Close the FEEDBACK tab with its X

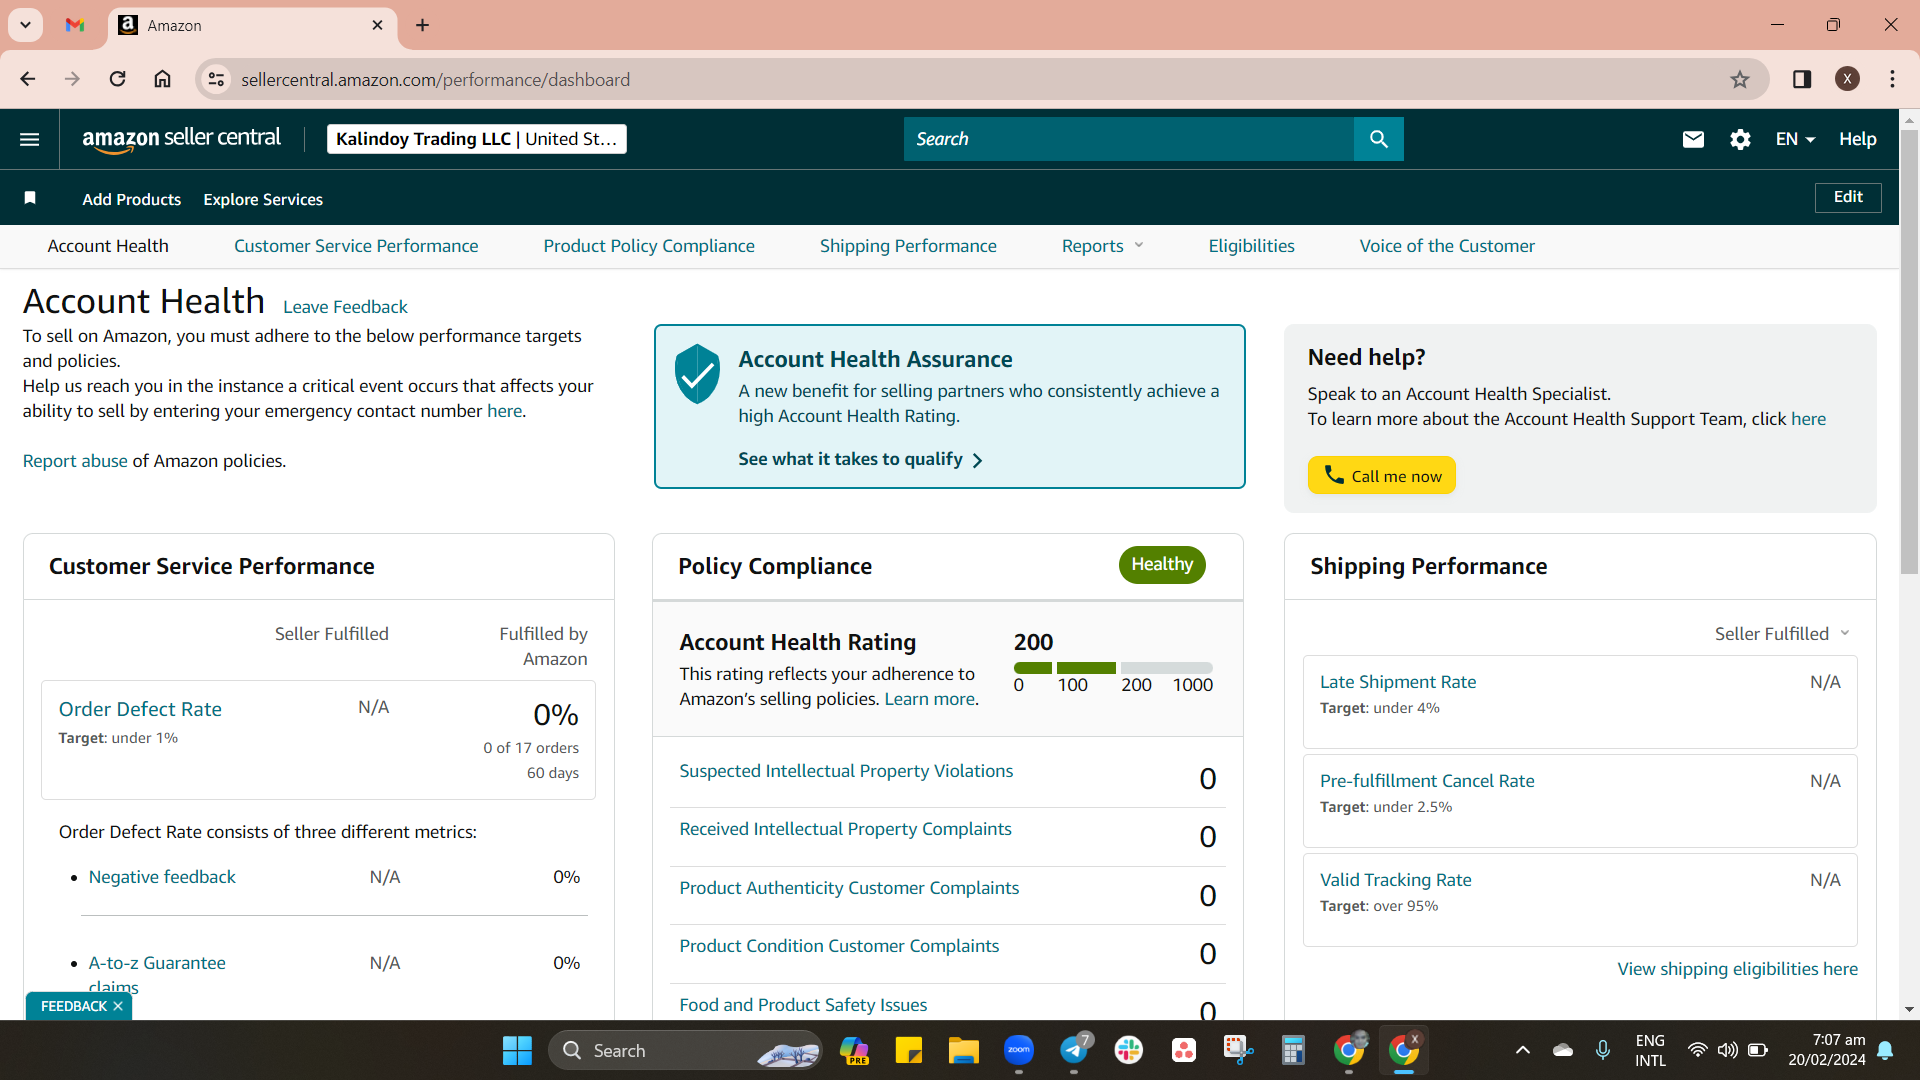118,1006
